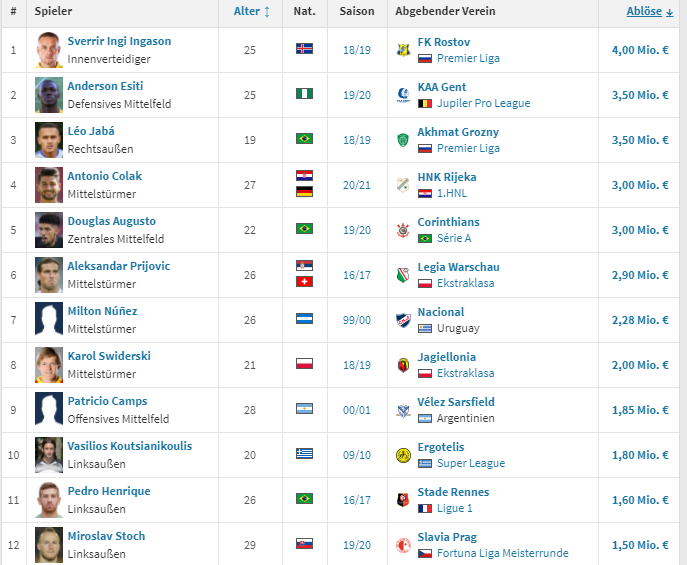Click the Jagiellonia club crest icon
Screen dimensions: 687x565
403,365
